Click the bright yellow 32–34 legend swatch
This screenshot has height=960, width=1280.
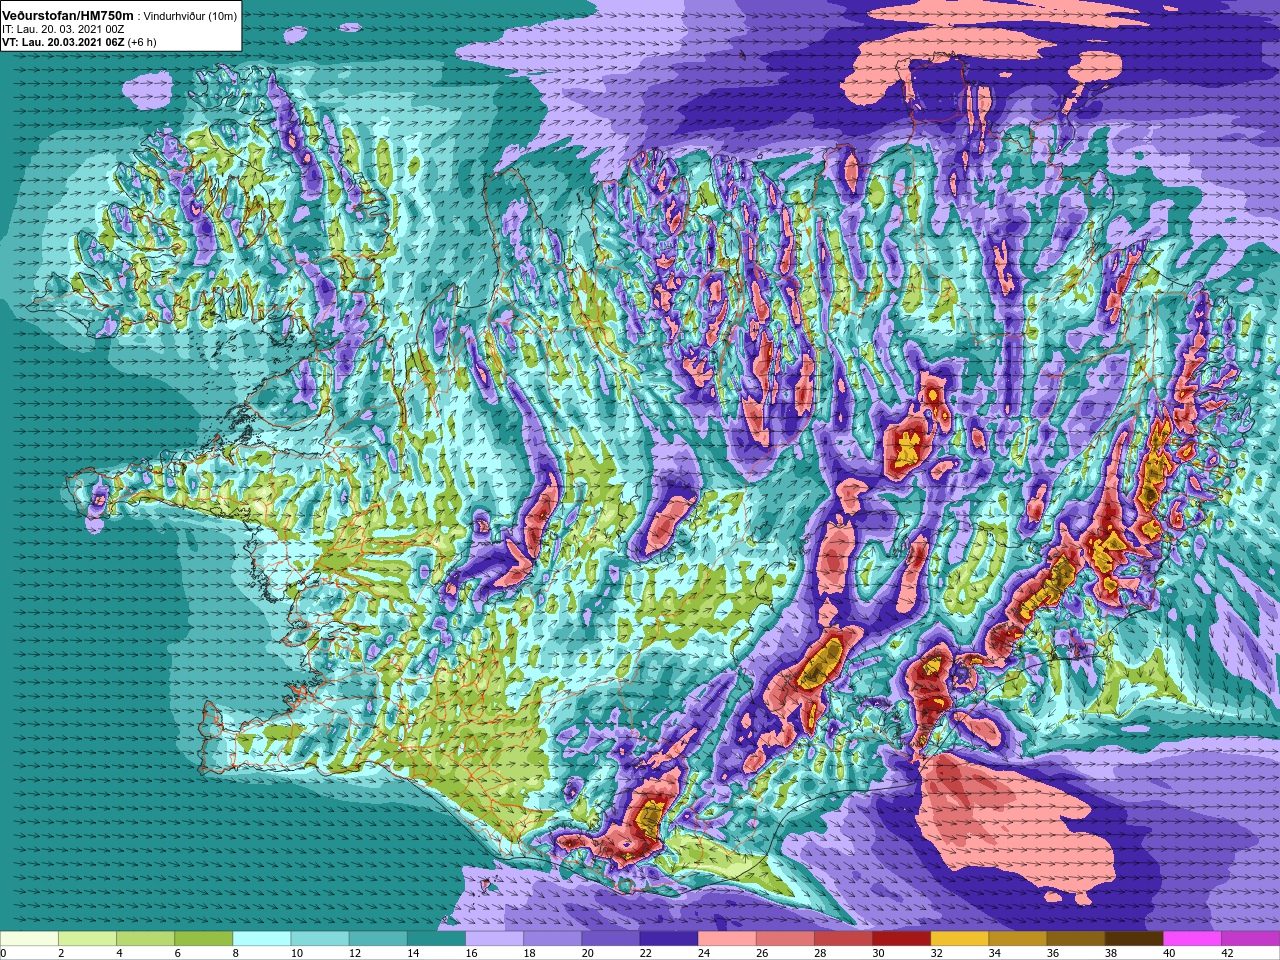point(959,939)
